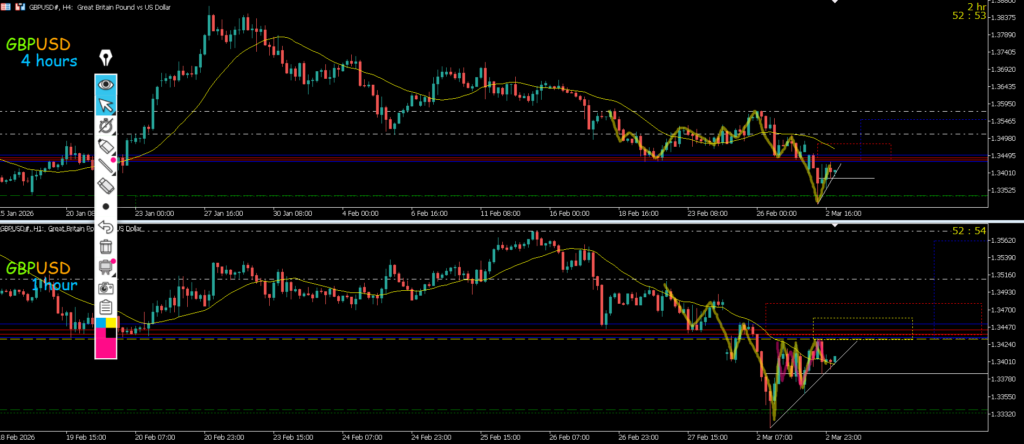
Task: Select the arrow cursor tool
Action: click(x=105, y=105)
